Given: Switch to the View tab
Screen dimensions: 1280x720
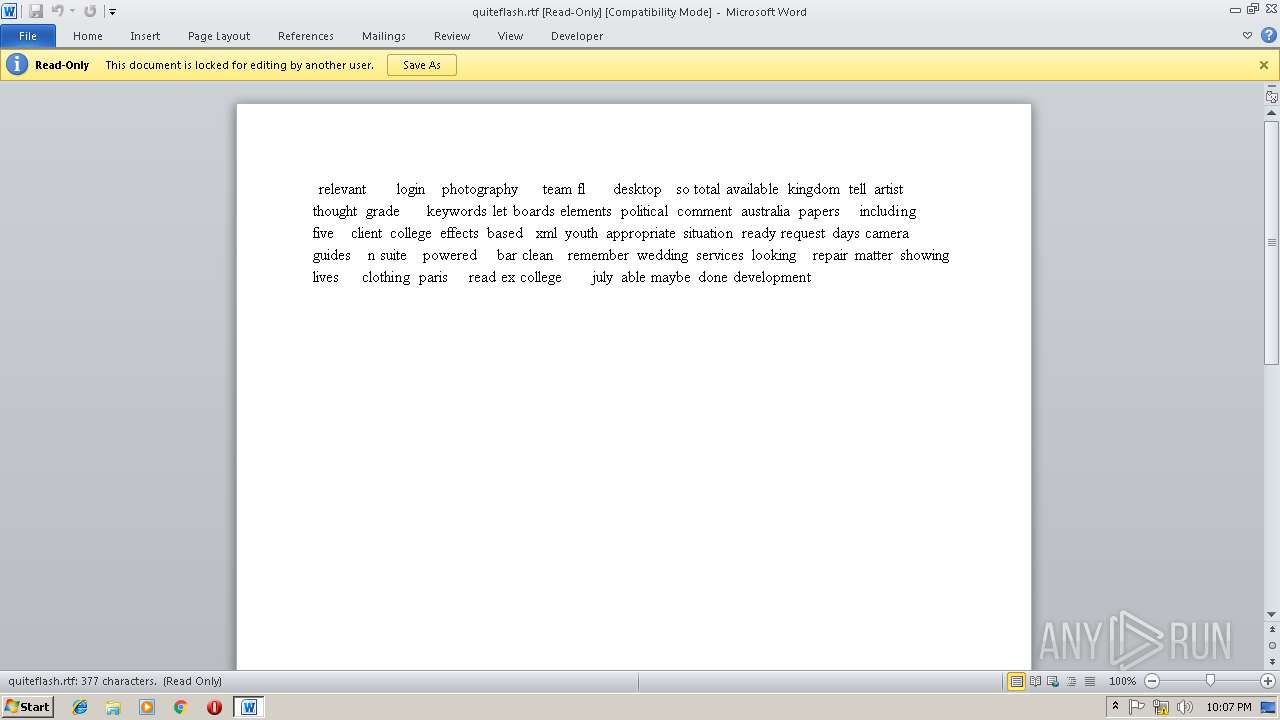Looking at the screenshot, I should (x=510, y=36).
